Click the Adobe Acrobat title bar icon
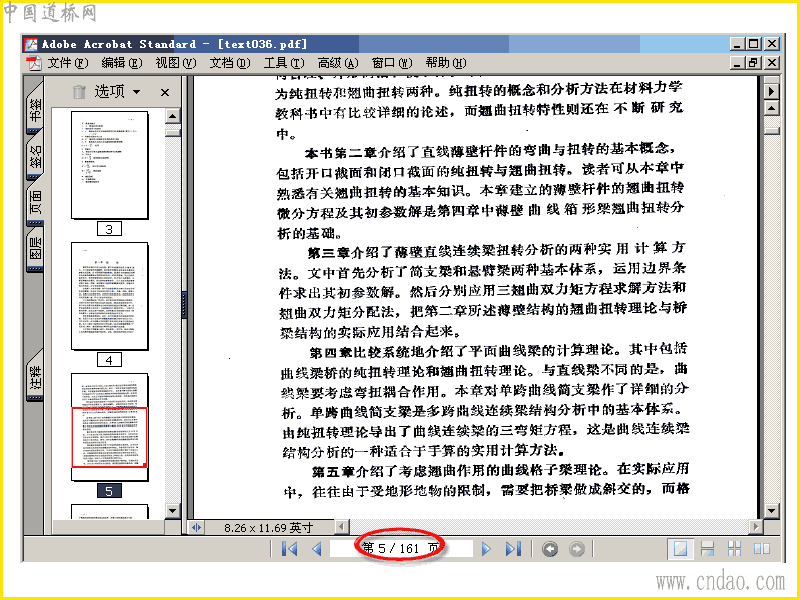Screen dimensions: 800x600 31,44
